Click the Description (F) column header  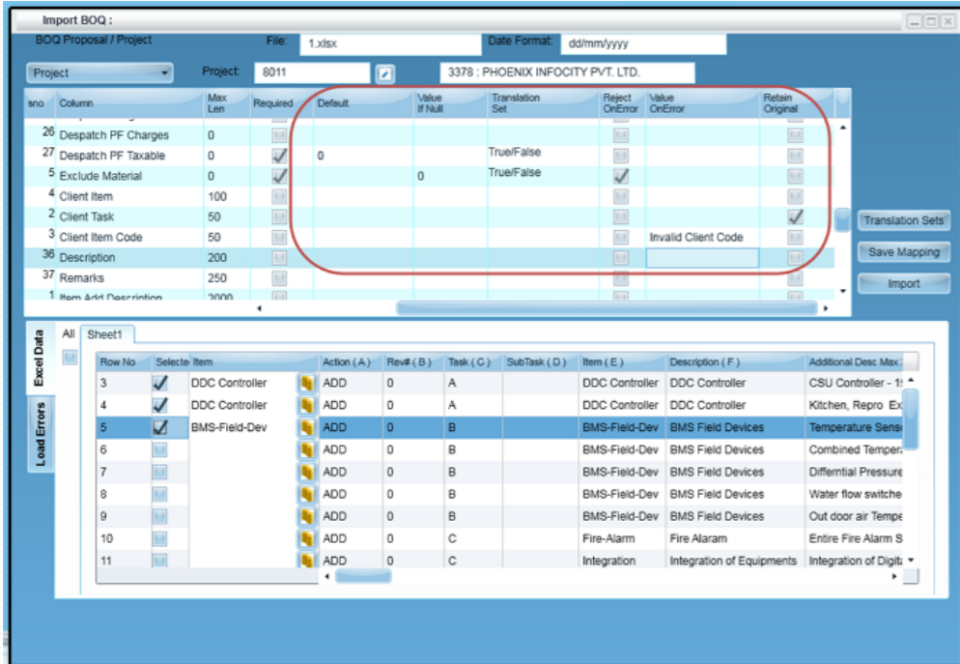tap(735, 362)
